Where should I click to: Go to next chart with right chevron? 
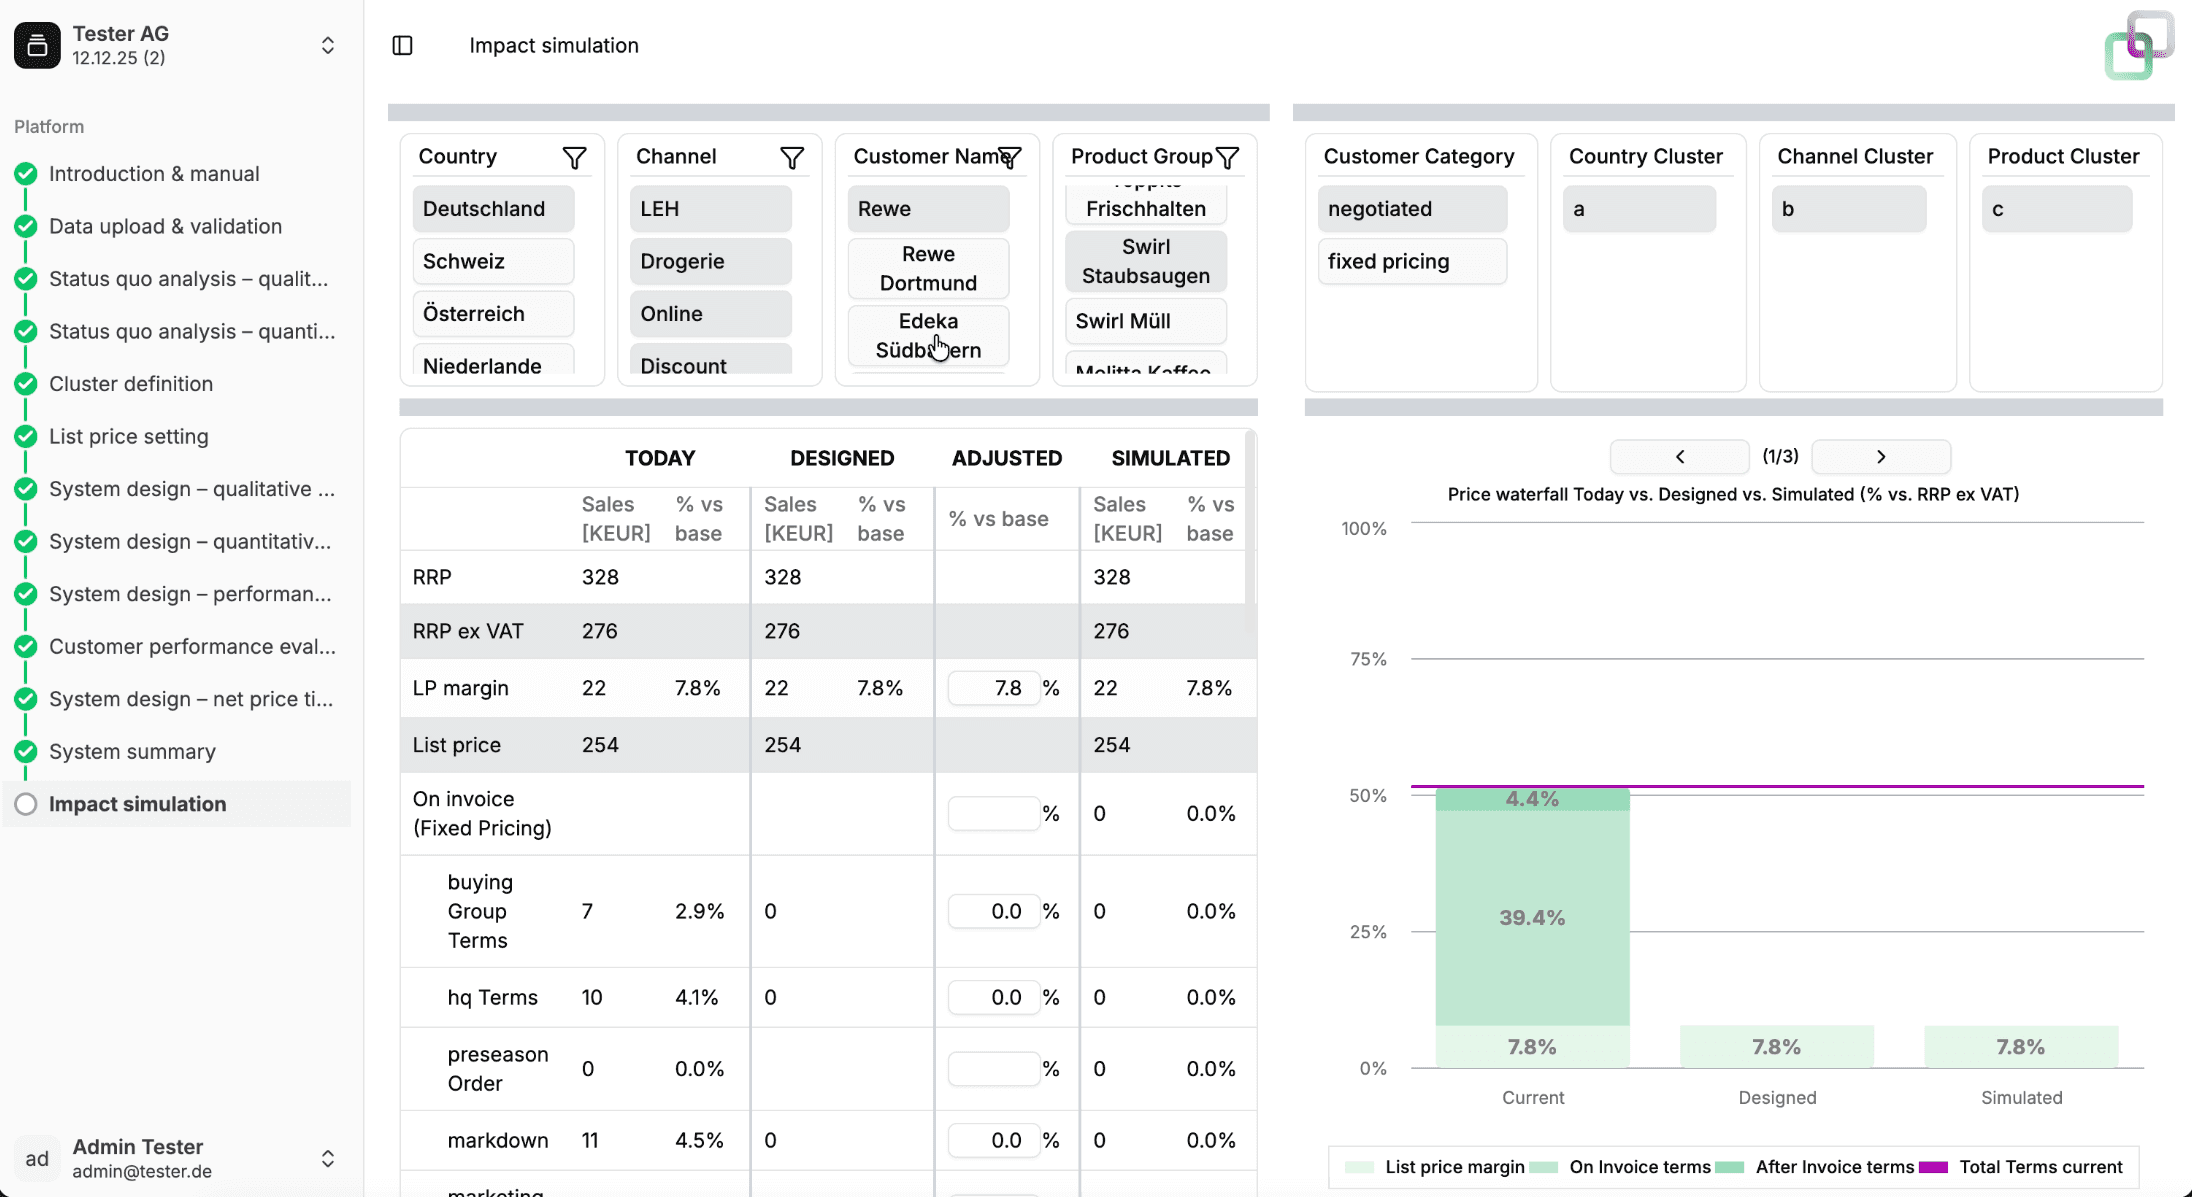[x=1880, y=456]
